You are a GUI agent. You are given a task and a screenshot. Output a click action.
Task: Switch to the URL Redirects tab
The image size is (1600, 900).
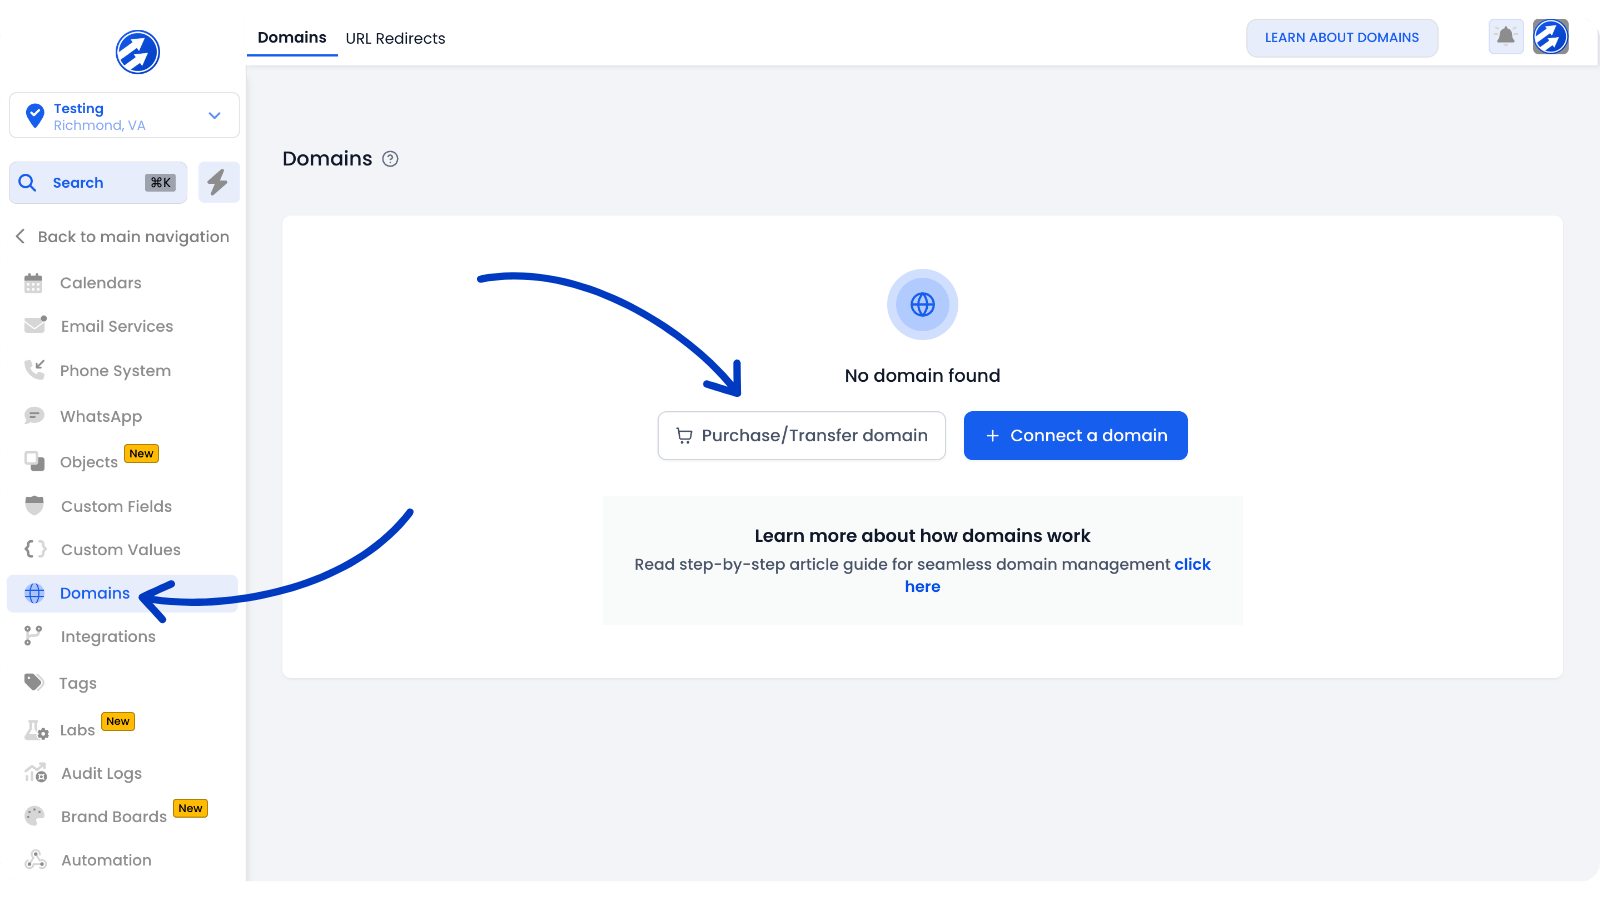pyautogui.click(x=395, y=38)
